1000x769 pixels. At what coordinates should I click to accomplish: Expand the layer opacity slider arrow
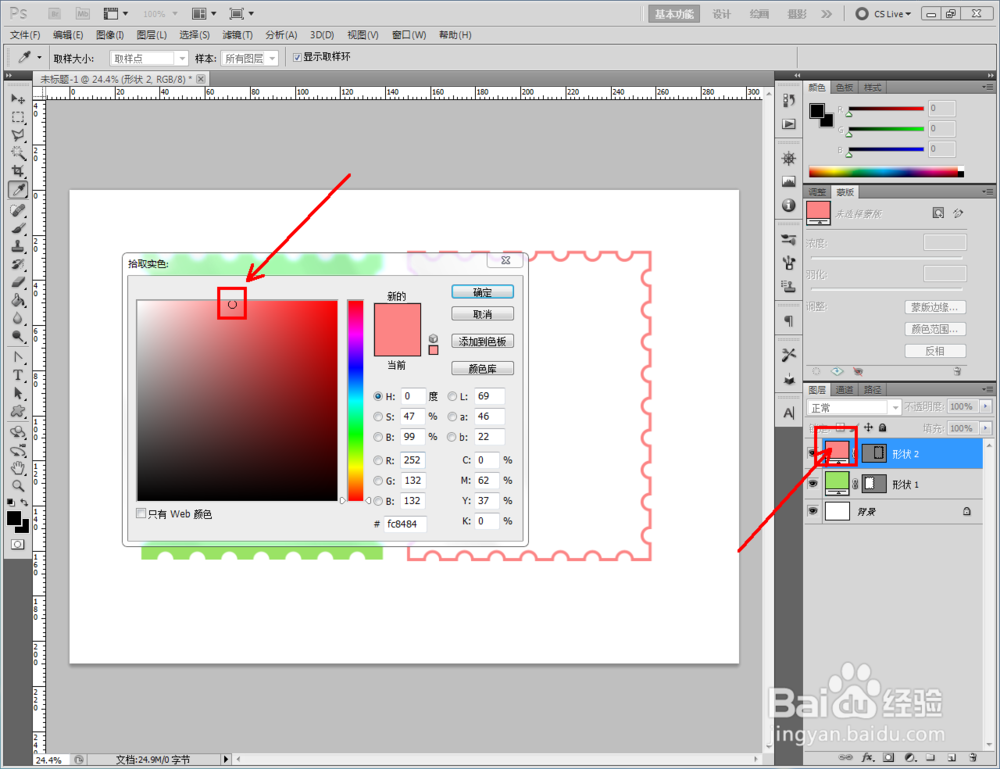[x=986, y=406]
